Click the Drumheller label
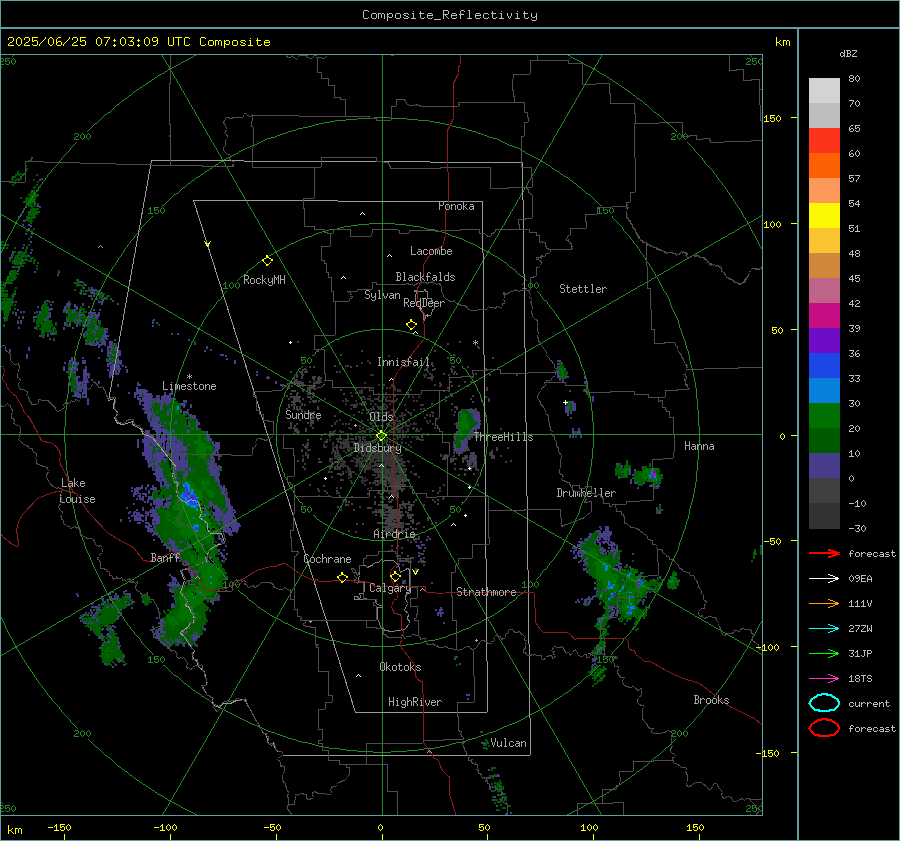 [586, 493]
